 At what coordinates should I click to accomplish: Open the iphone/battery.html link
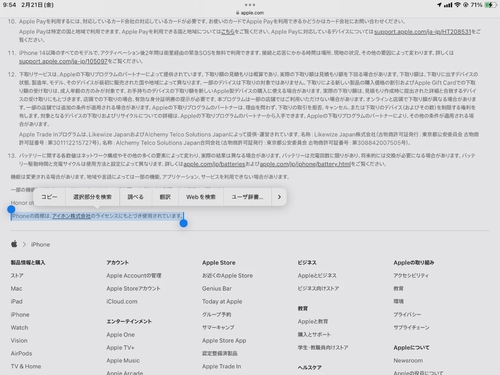coord(305,164)
